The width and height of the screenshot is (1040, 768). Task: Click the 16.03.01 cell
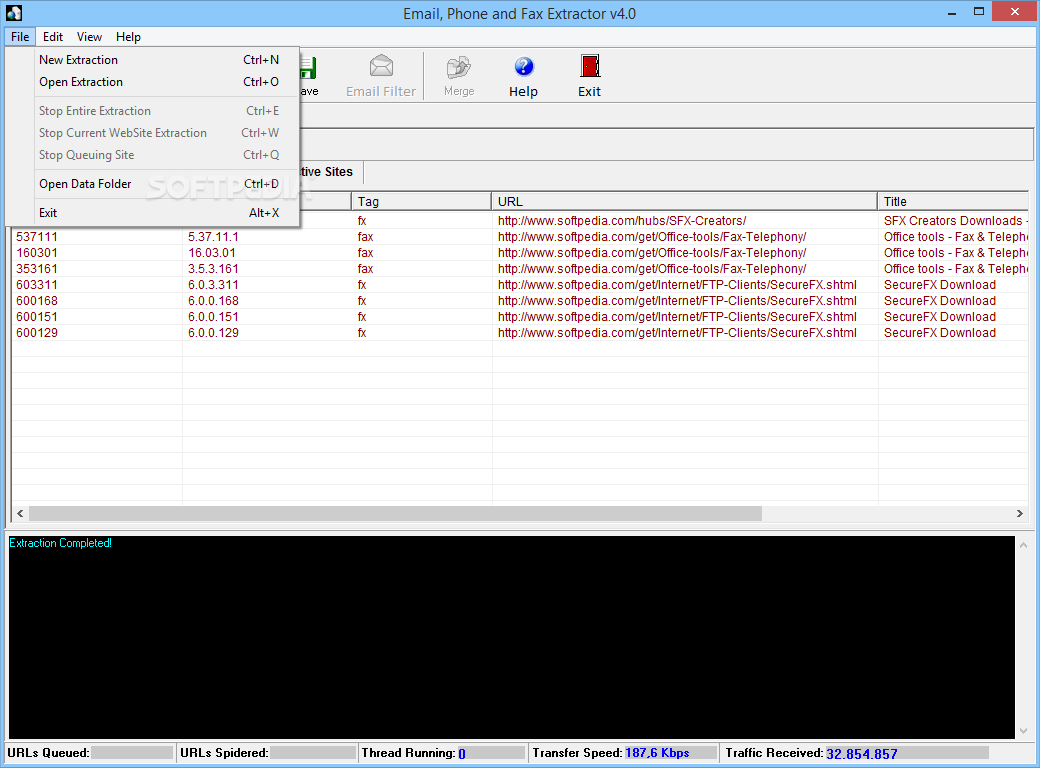tap(212, 253)
